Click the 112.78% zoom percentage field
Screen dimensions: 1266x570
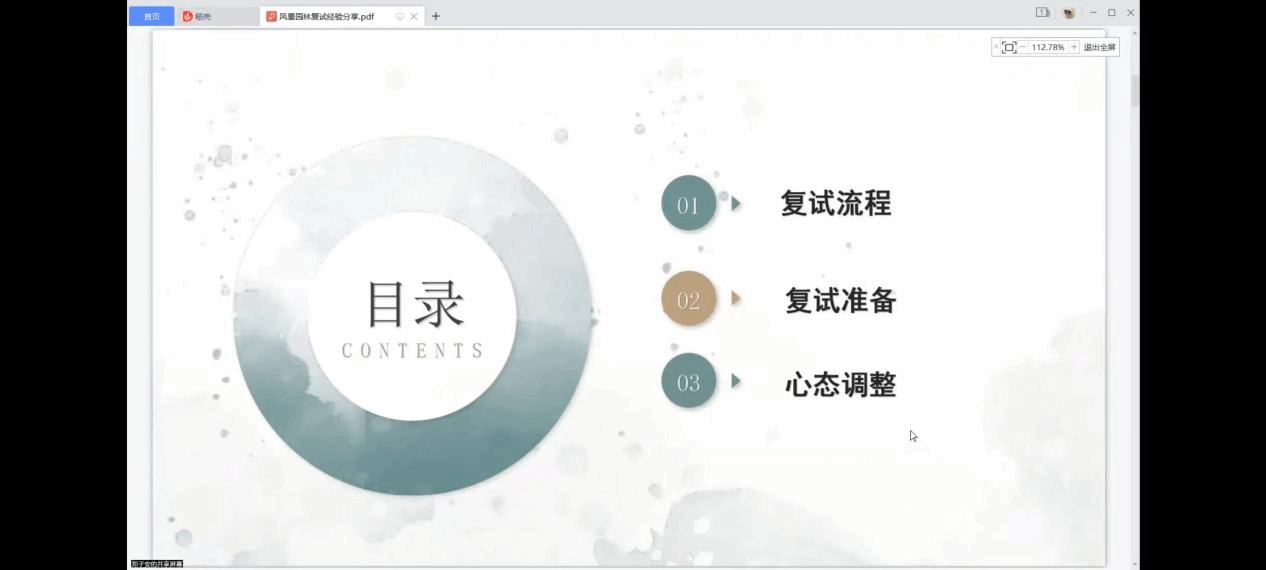click(x=1048, y=47)
